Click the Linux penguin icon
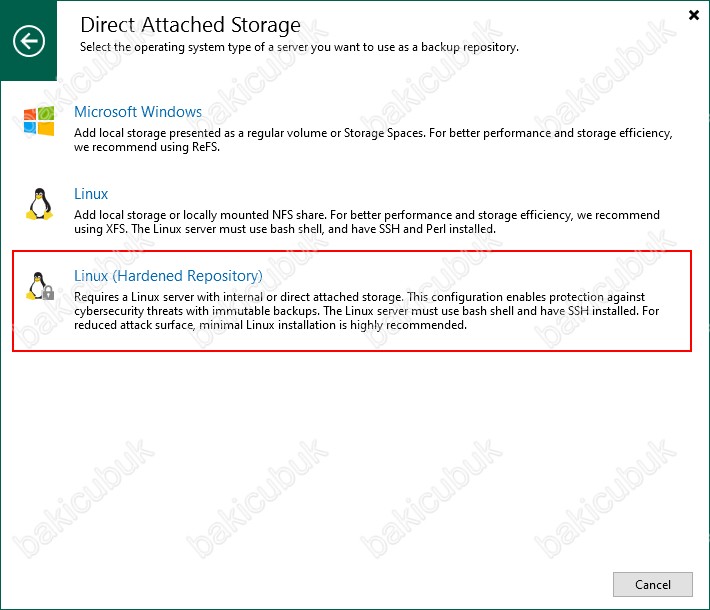This screenshot has width=710, height=610. click(39, 203)
